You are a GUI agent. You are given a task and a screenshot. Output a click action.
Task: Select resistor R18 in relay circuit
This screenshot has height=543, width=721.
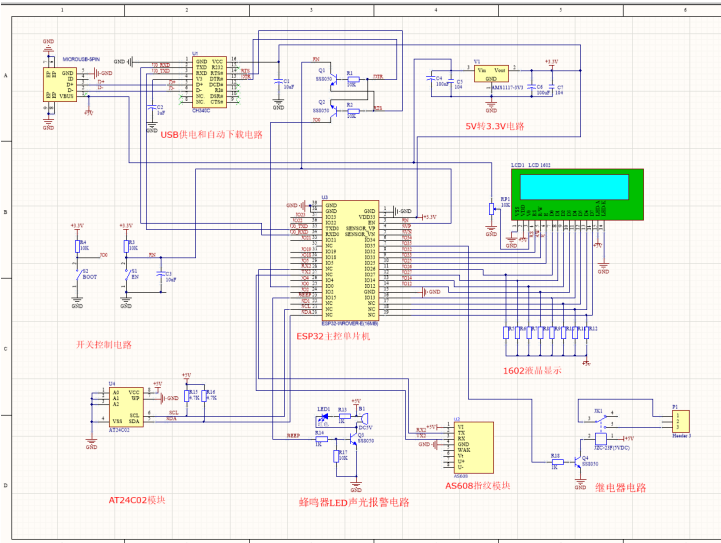pos(557,462)
